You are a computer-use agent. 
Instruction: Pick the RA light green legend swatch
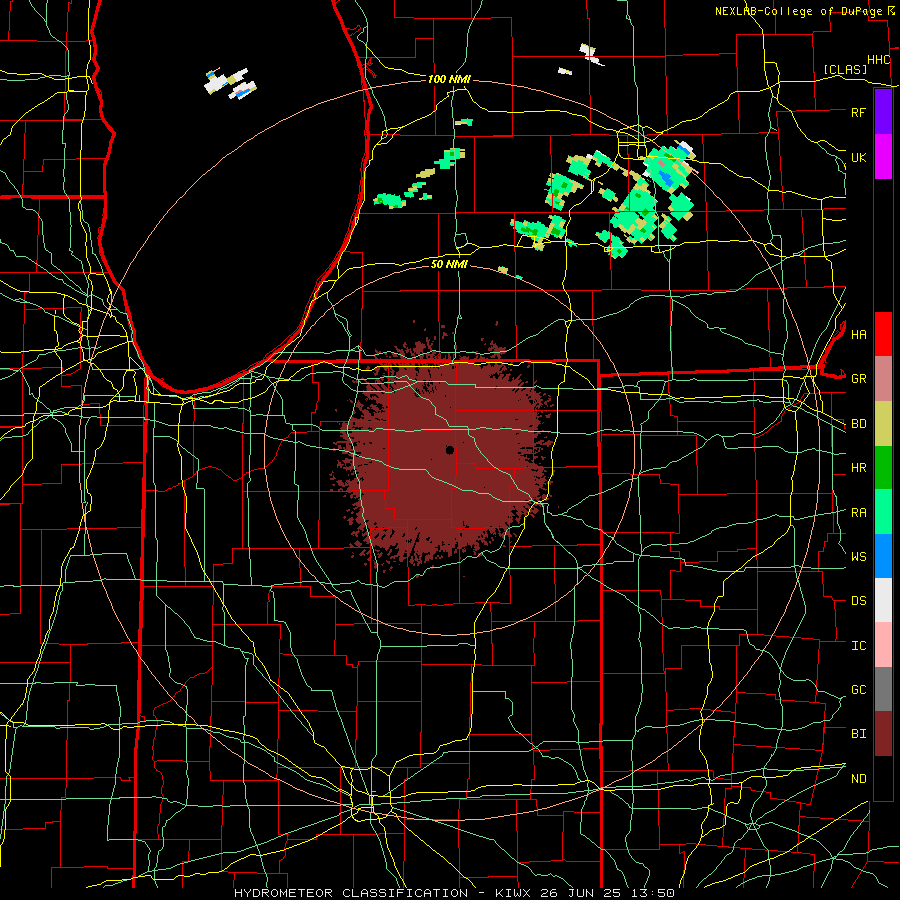tap(883, 512)
